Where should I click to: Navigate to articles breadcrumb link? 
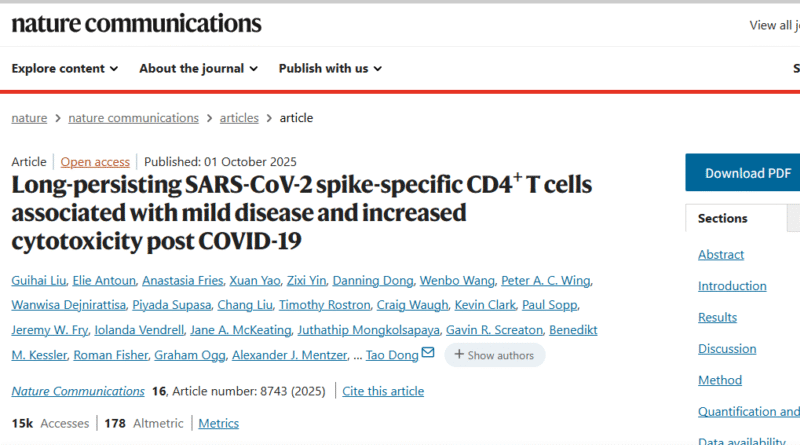point(239,118)
